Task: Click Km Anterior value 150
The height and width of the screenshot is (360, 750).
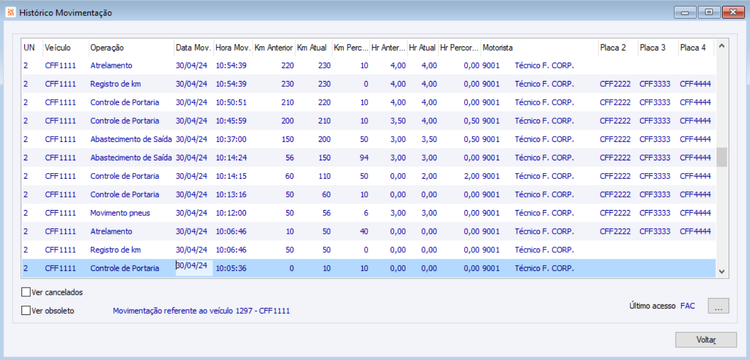Action: click(288, 139)
